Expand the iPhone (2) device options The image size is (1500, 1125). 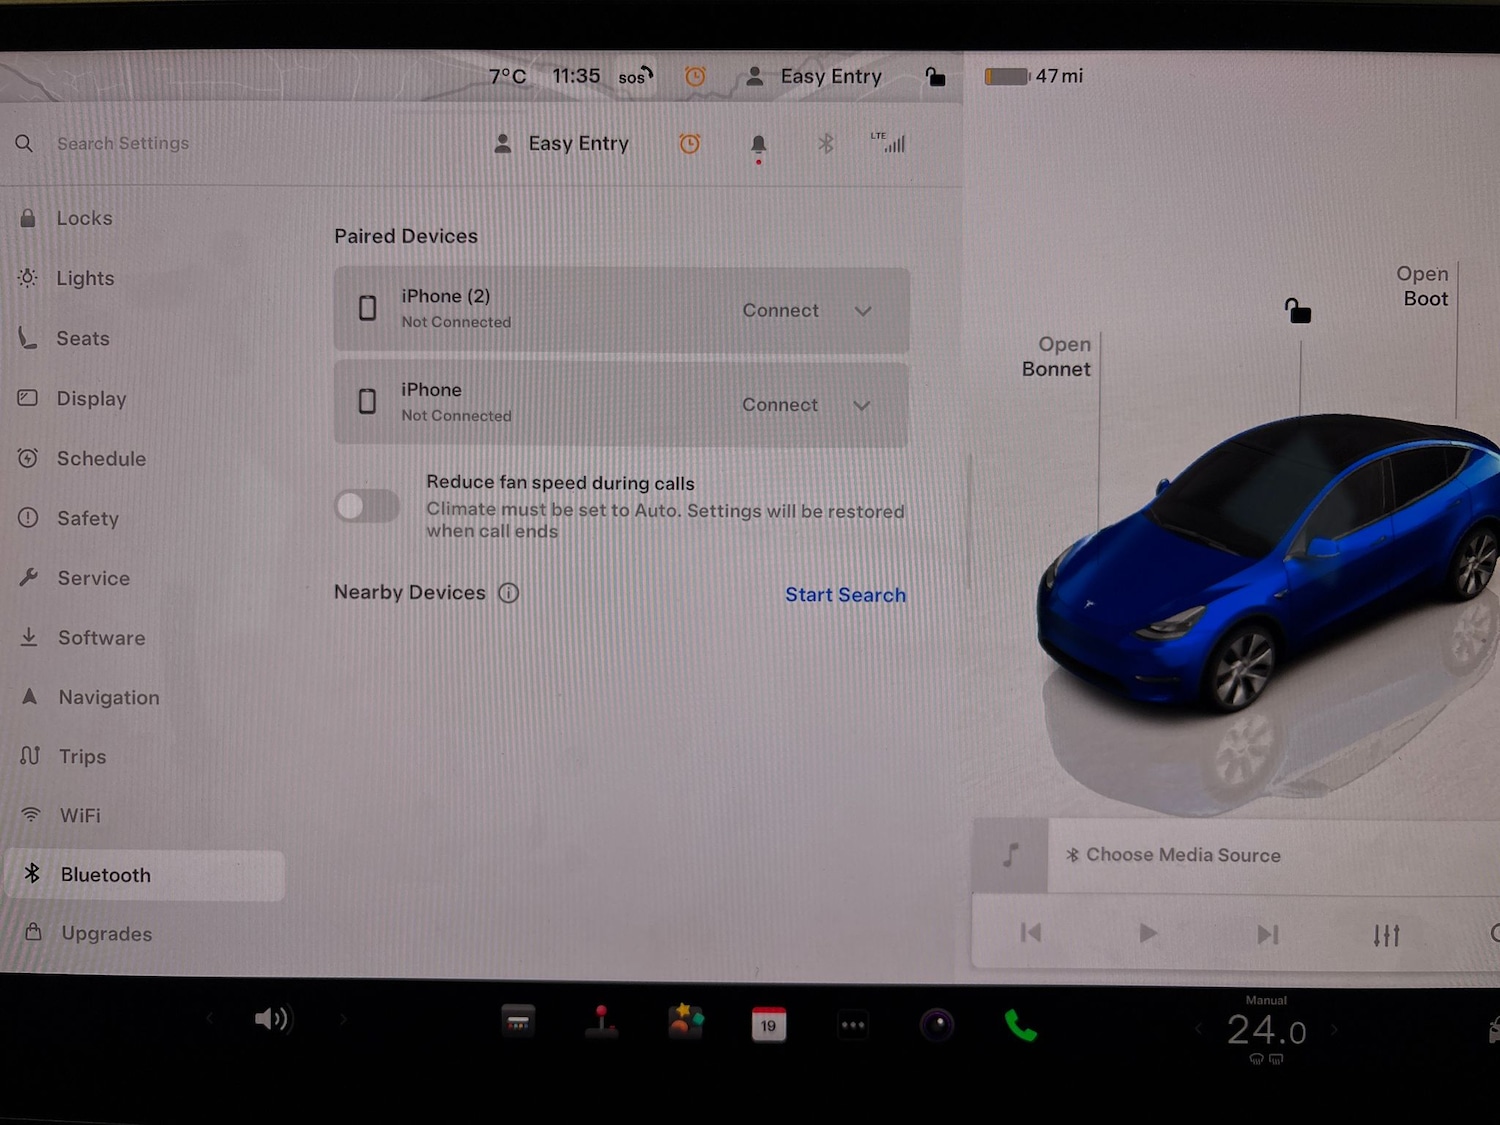tap(862, 311)
